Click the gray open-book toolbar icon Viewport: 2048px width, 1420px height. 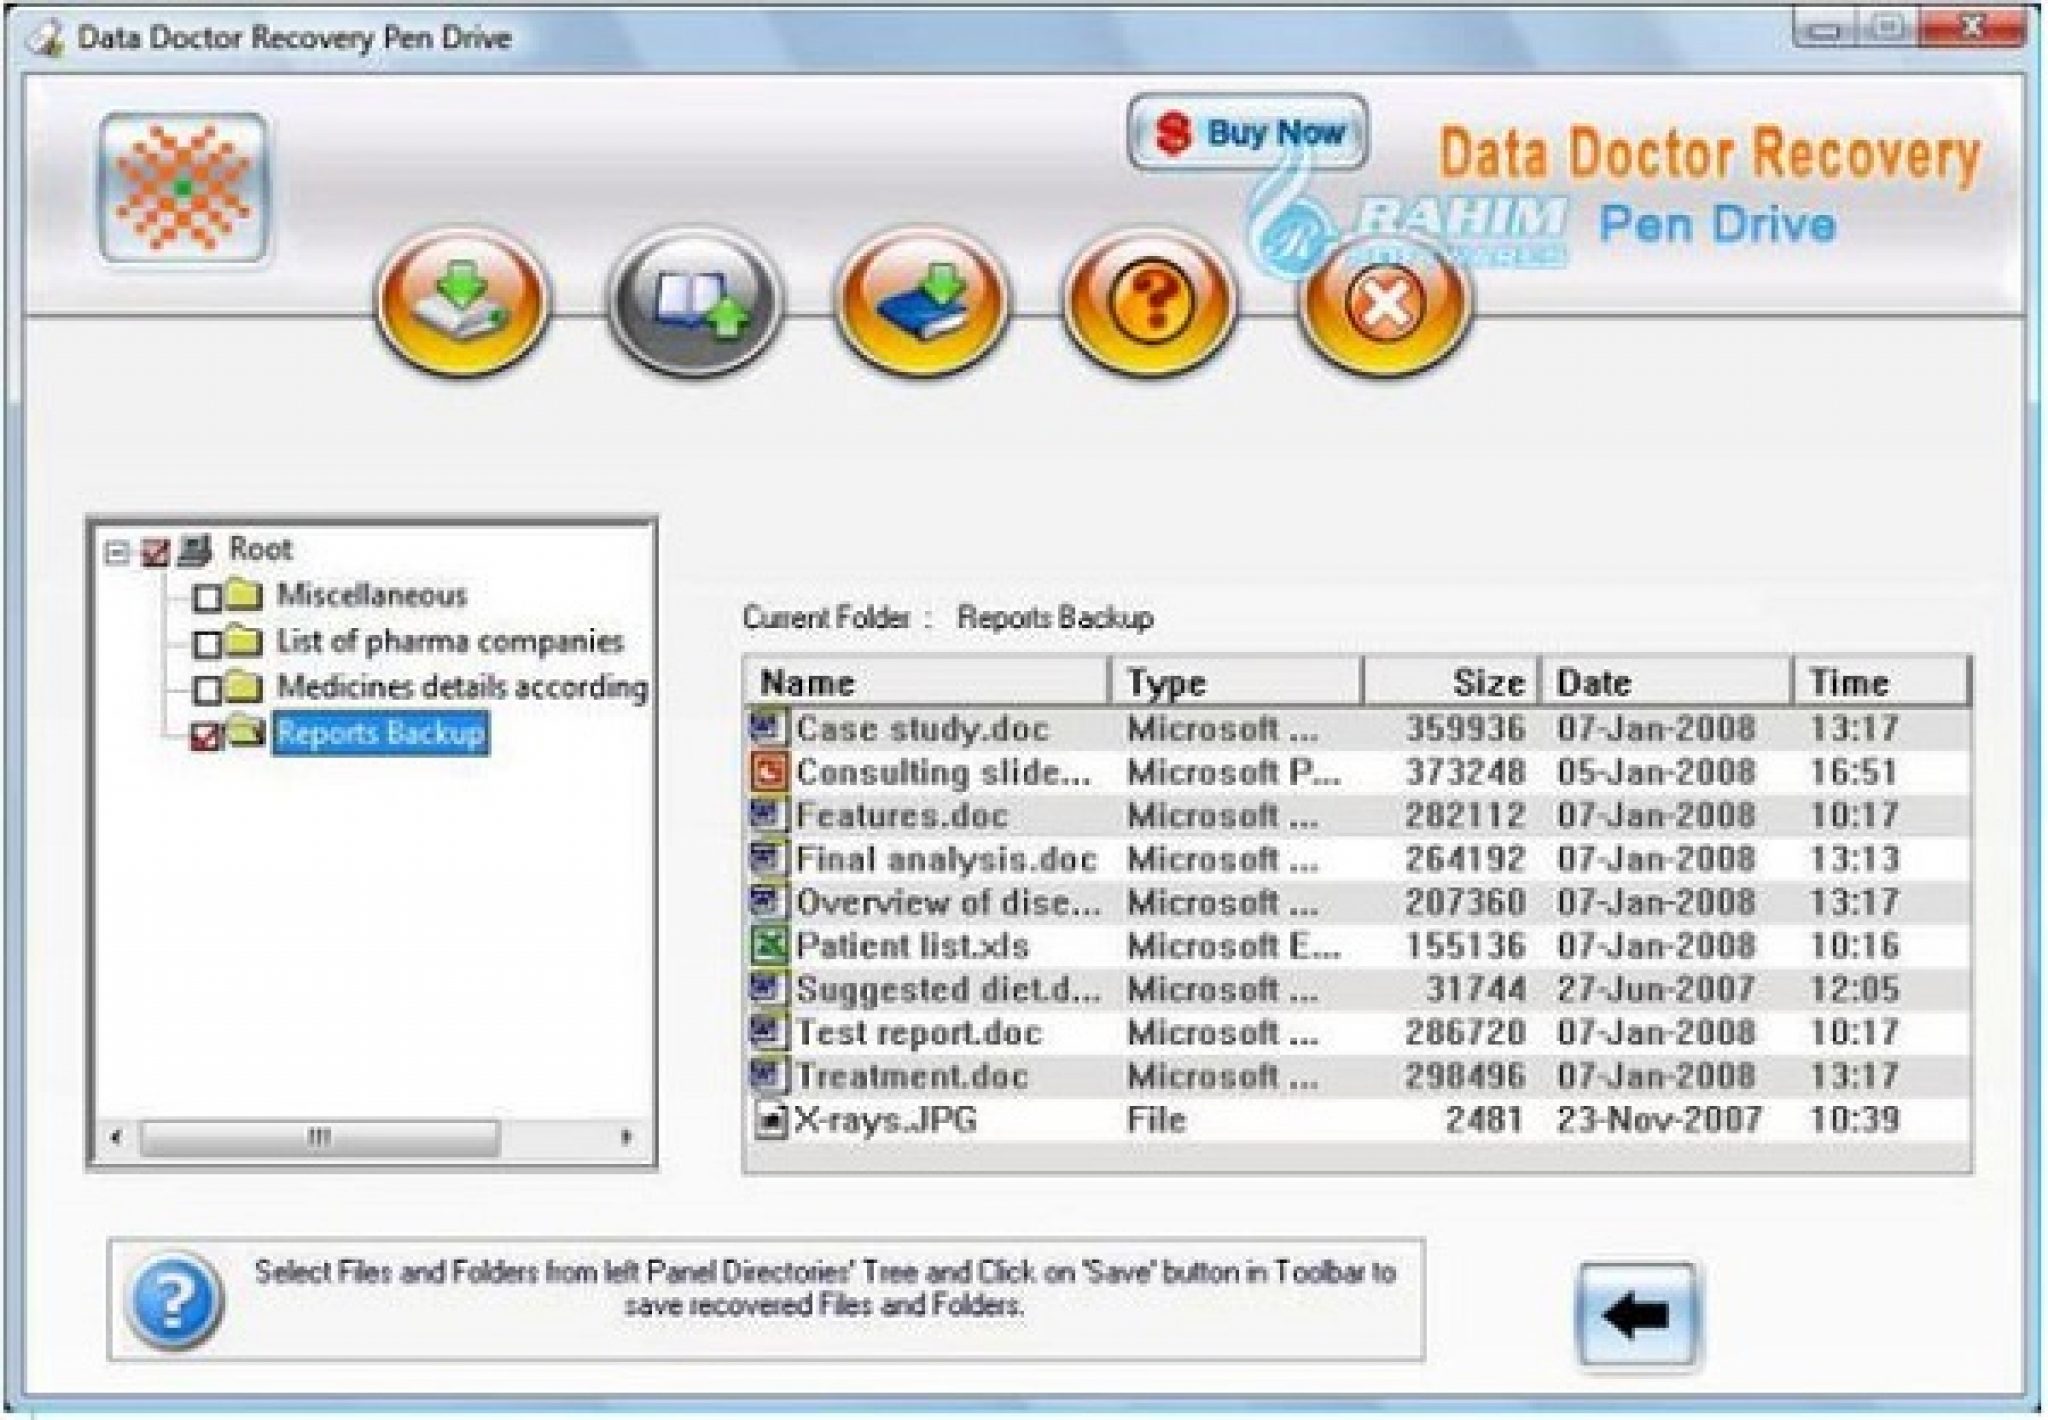pyautogui.click(x=693, y=302)
